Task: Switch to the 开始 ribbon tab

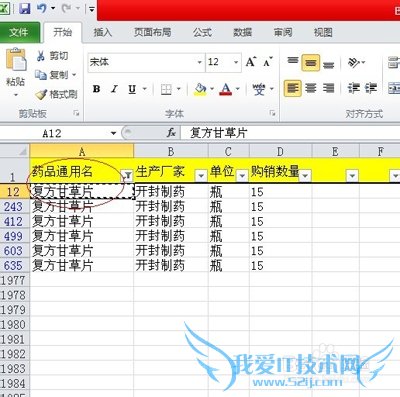Action: 63,32
